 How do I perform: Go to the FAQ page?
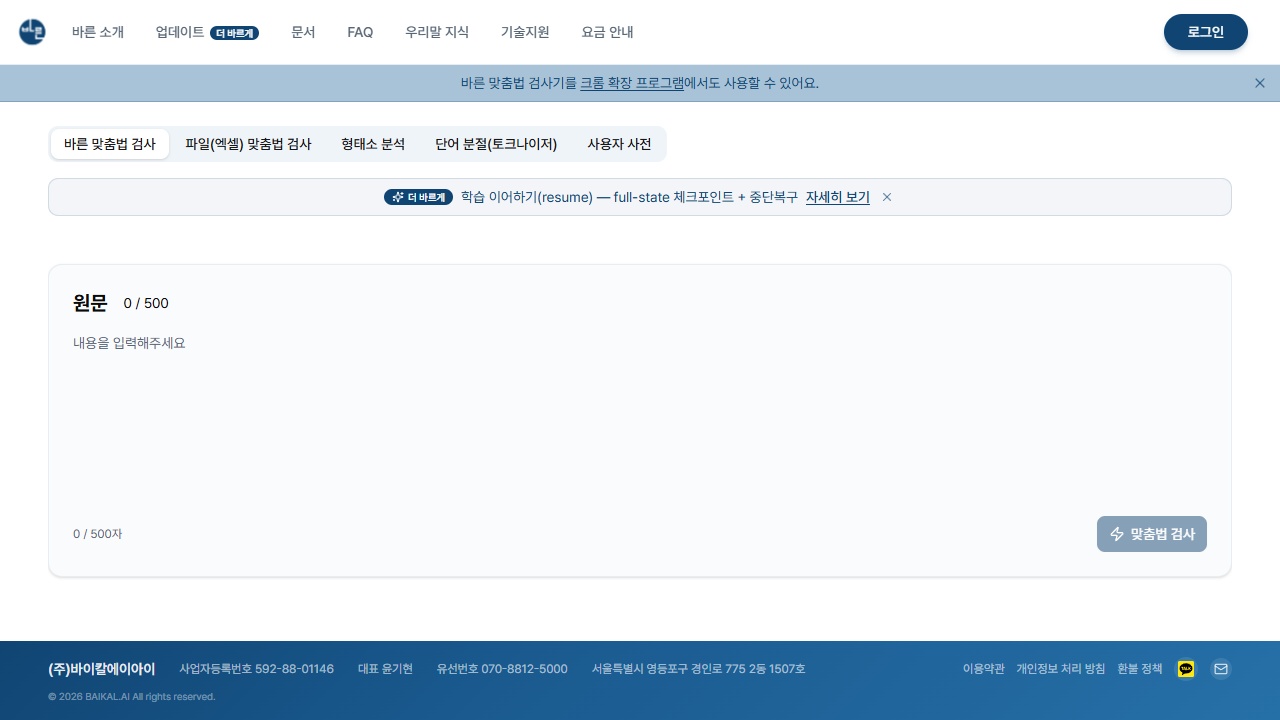360,32
